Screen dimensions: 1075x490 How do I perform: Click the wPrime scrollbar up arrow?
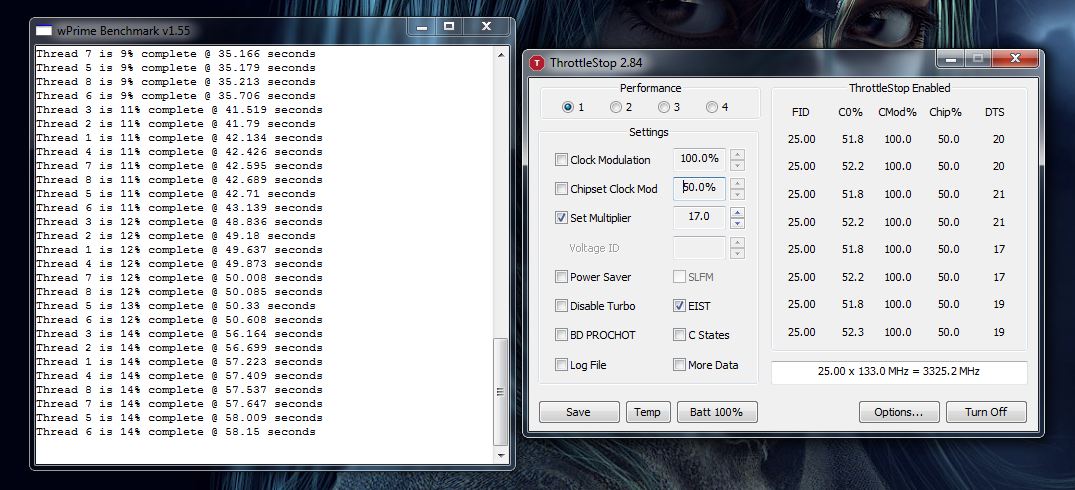point(501,54)
